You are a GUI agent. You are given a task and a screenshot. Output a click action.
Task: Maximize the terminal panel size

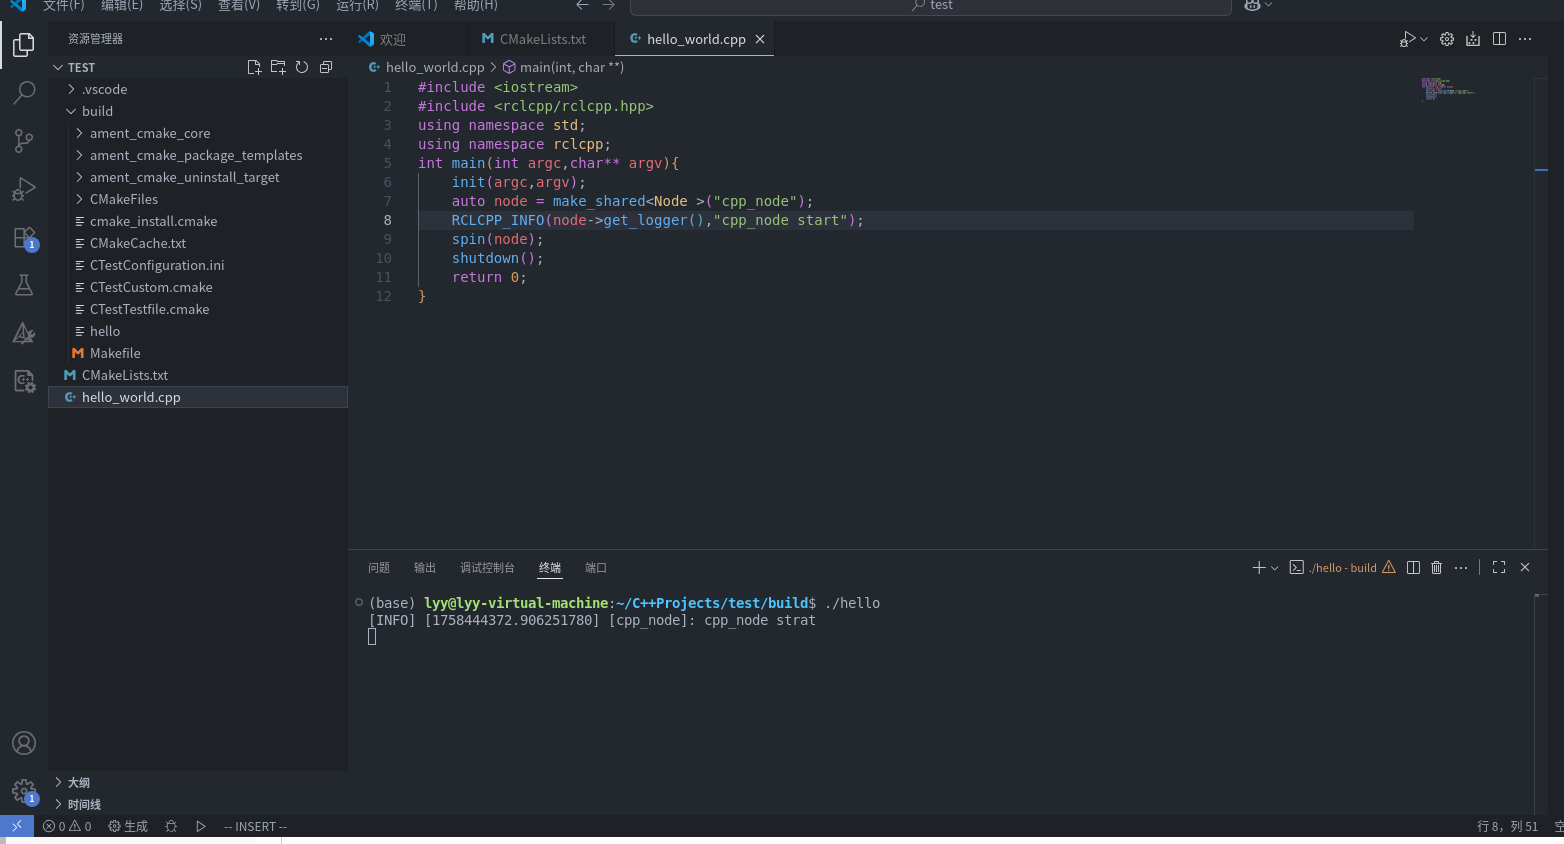(1499, 567)
